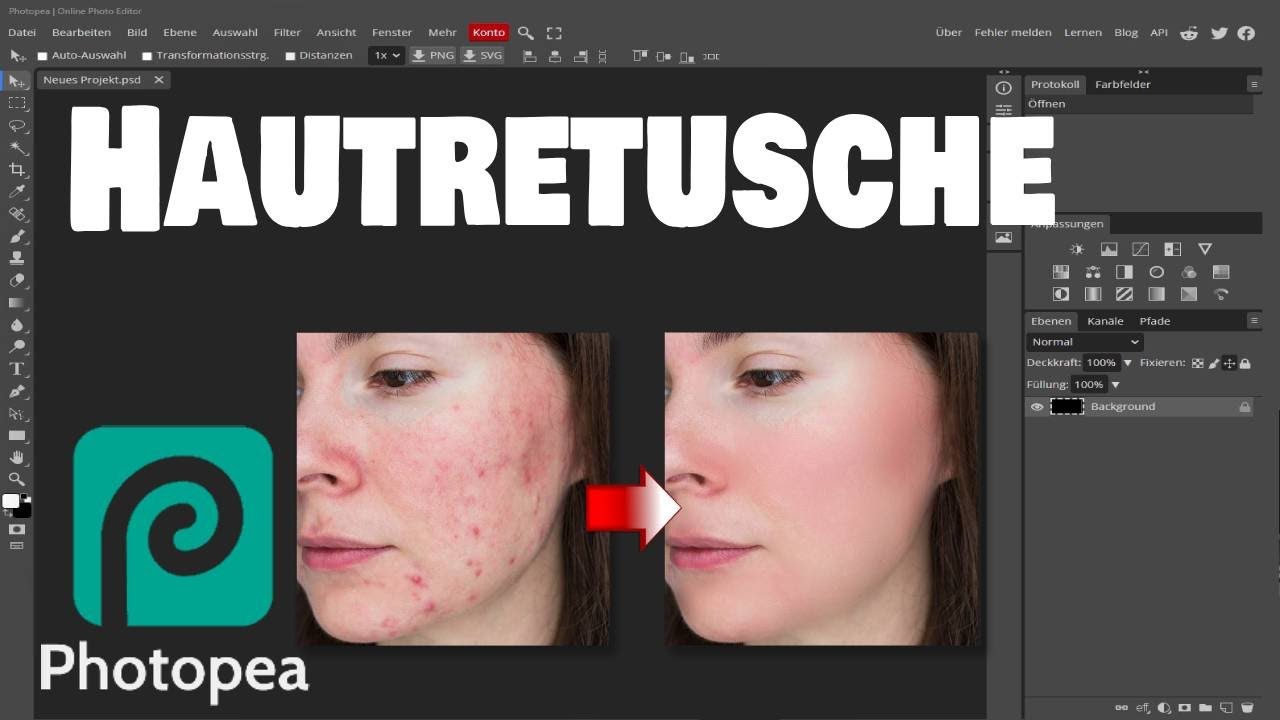This screenshot has height=720, width=1280.
Task: Add a Black & White adjustment
Action: point(1125,272)
